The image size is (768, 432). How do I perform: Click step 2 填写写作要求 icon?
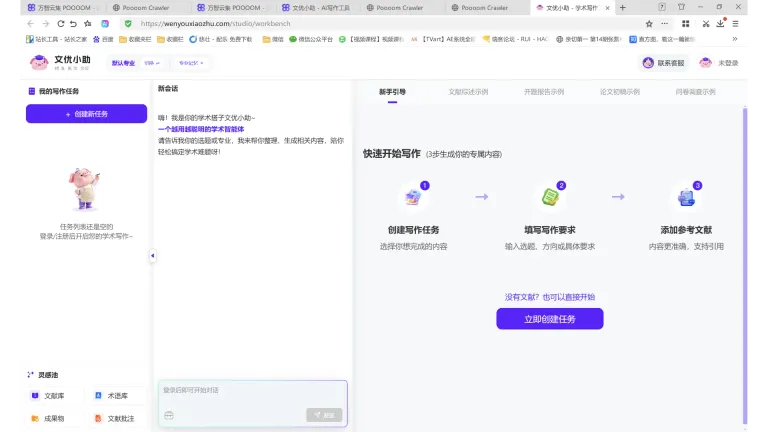[x=550, y=197]
